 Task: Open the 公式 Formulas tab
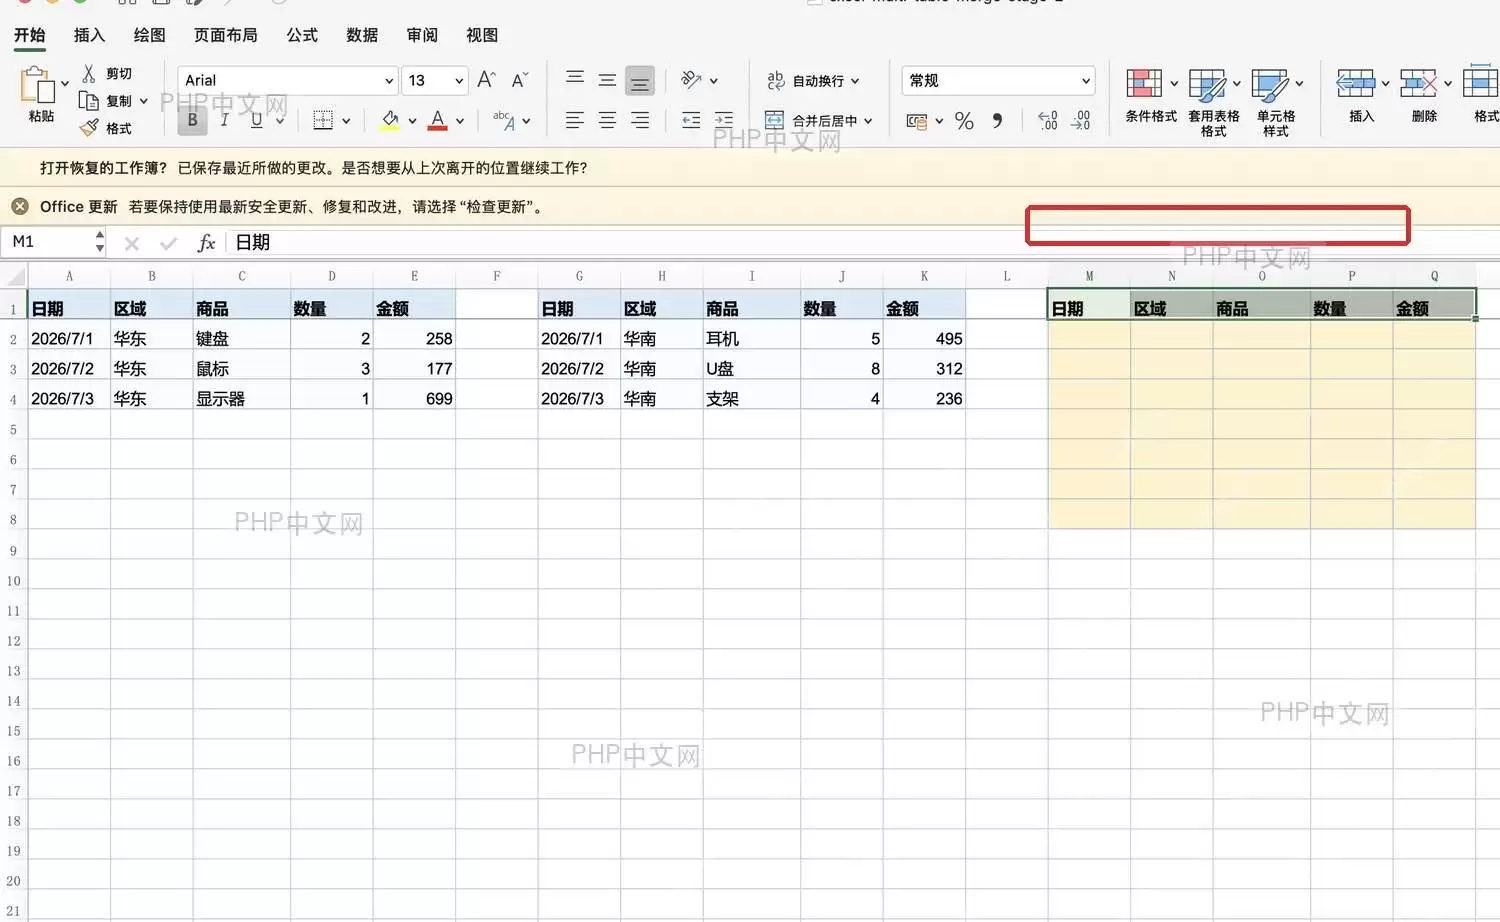[302, 35]
